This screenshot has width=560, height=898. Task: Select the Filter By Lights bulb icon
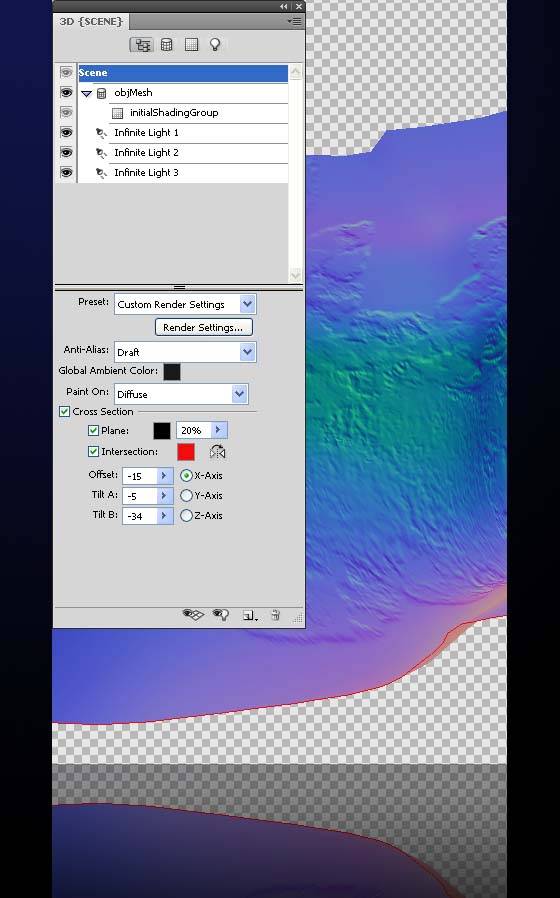(215, 45)
